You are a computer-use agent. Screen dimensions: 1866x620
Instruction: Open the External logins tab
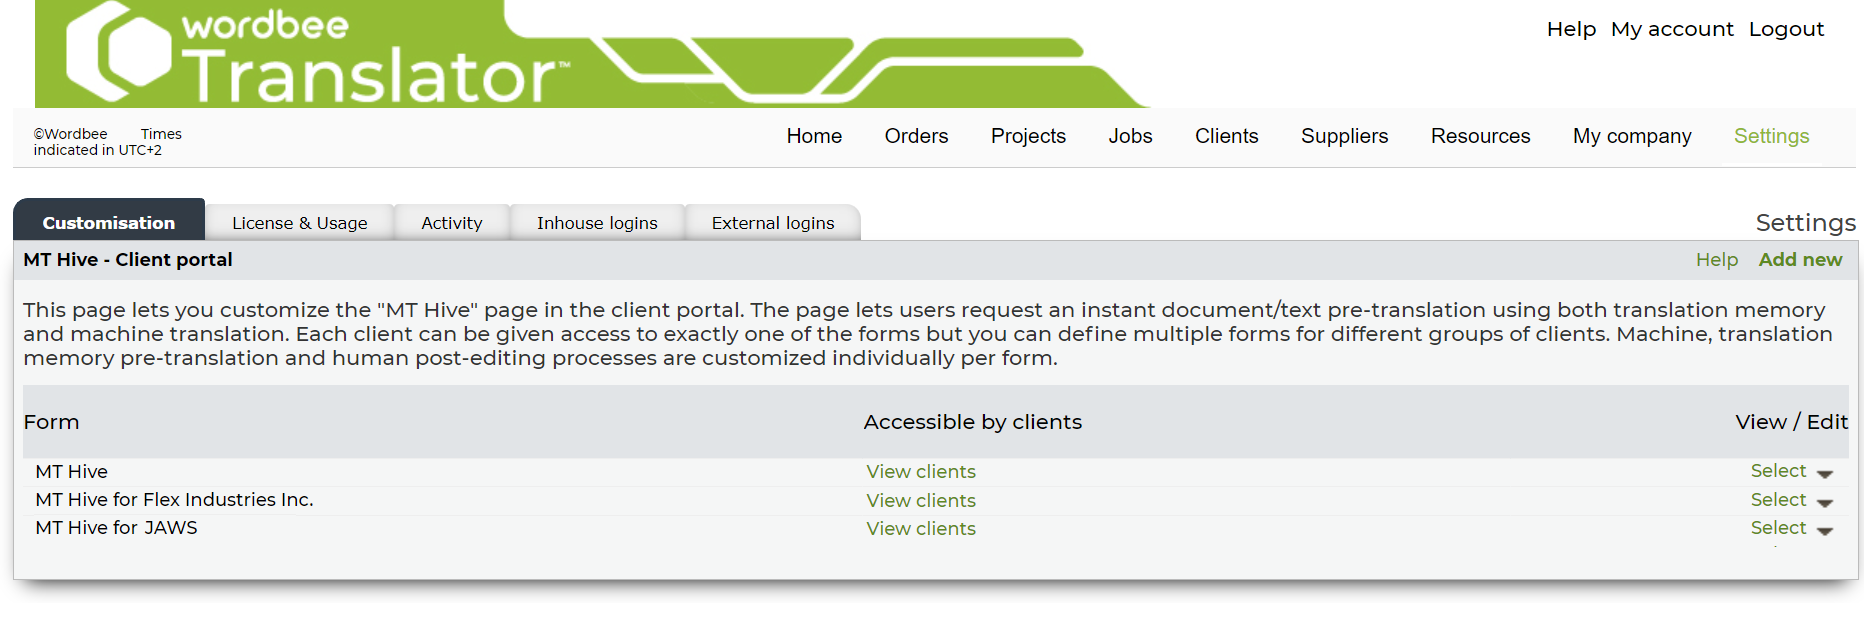click(772, 223)
